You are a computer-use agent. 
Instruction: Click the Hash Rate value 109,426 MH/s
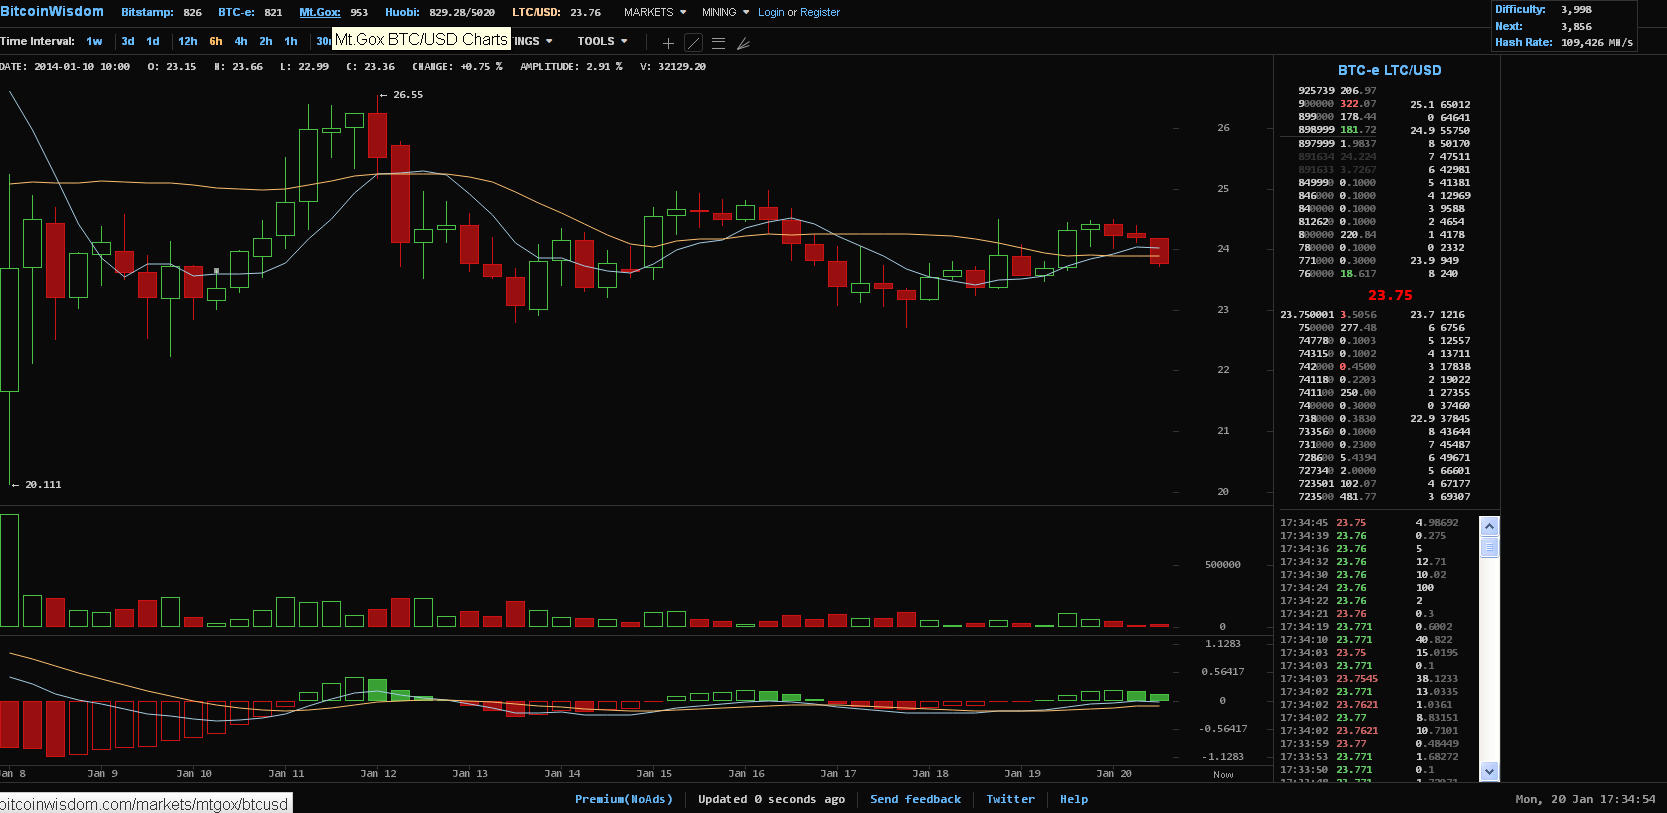point(1597,42)
